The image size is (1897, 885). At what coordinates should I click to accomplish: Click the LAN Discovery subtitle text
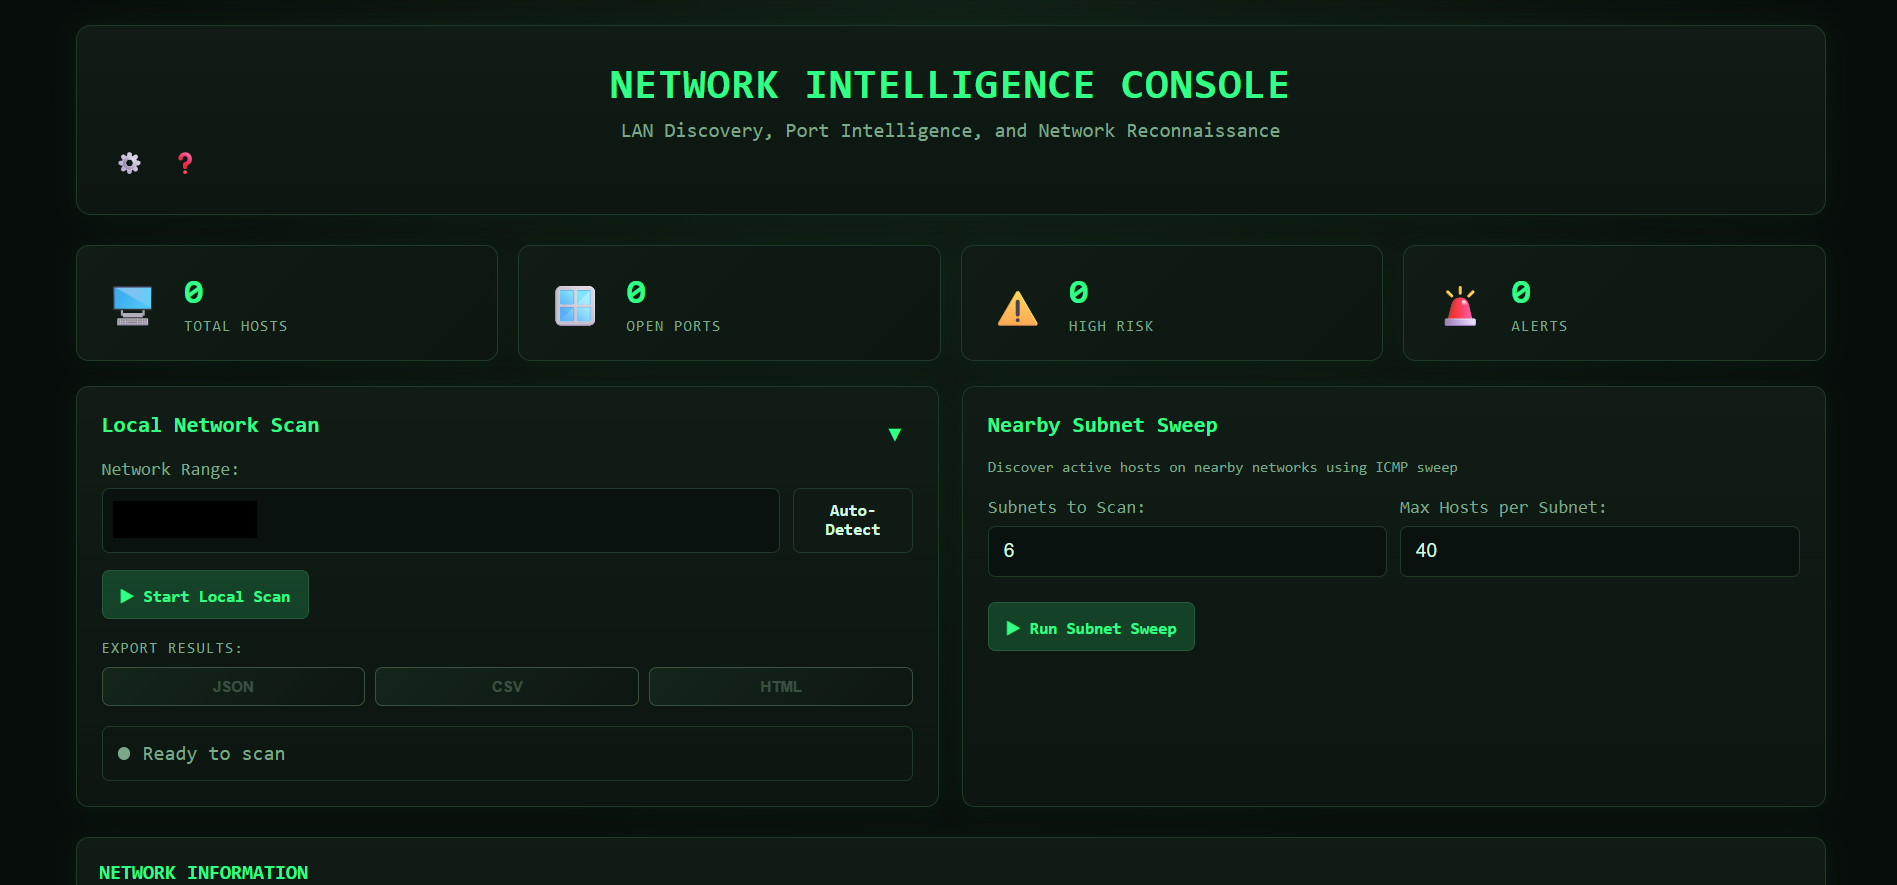tap(950, 131)
